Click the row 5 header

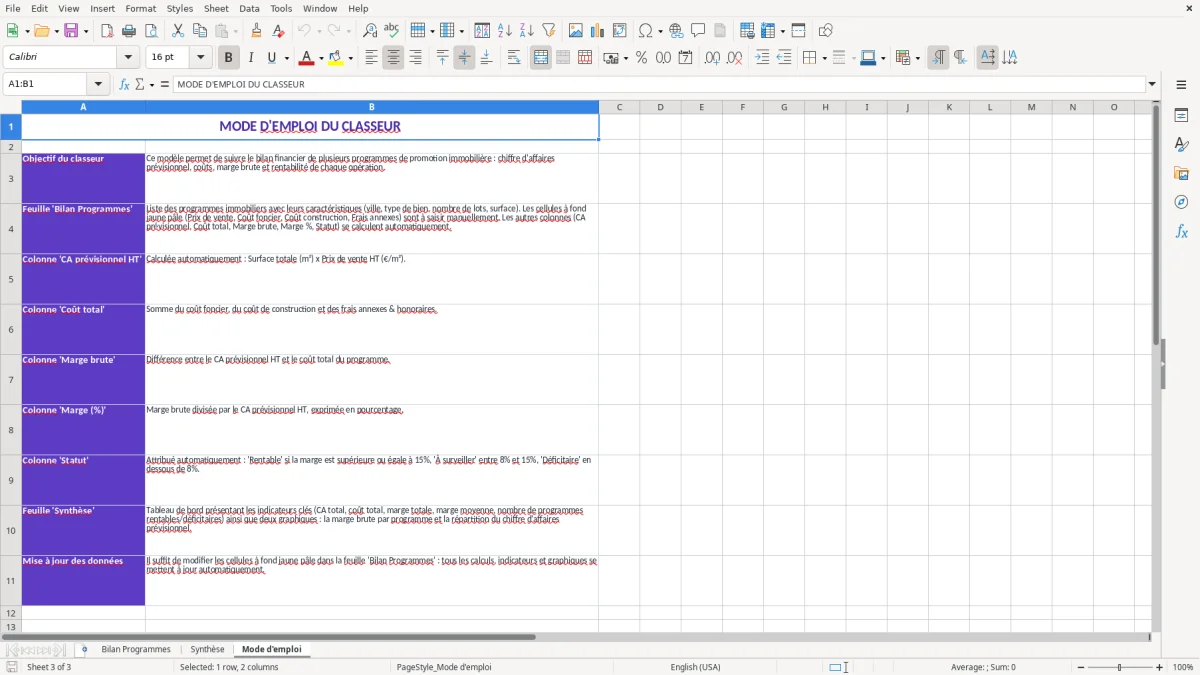[11, 279]
